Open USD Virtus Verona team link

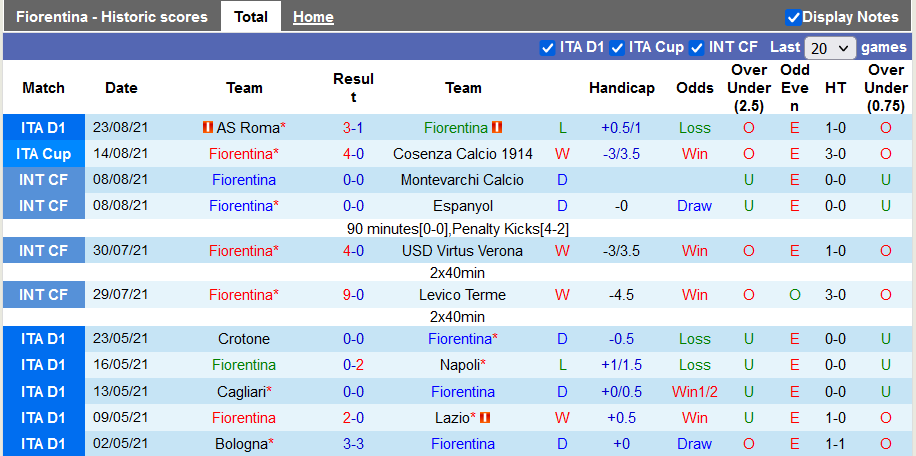click(462, 251)
